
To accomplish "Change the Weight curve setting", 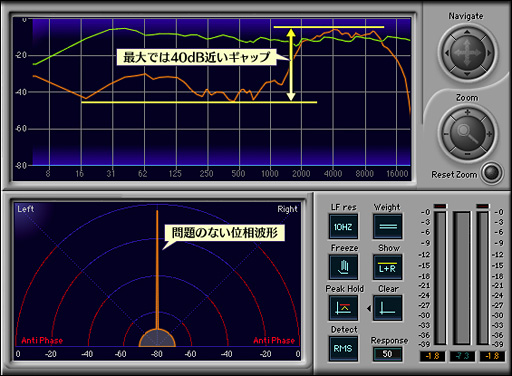I will click(x=387, y=227).
